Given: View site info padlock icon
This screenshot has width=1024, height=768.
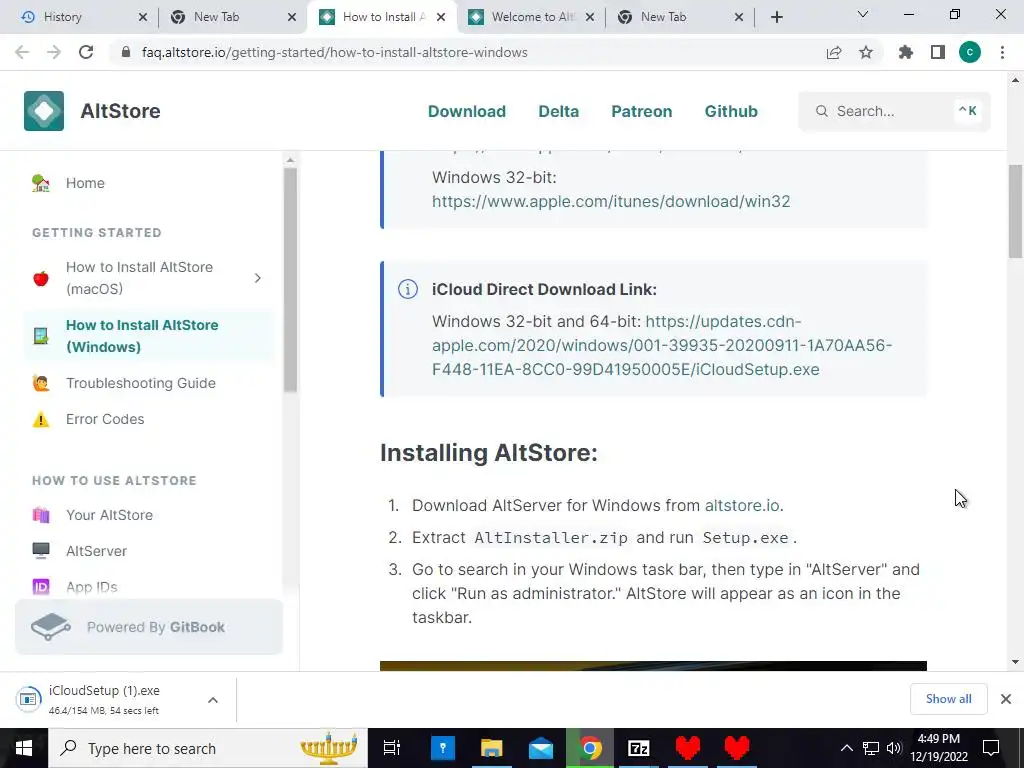Looking at the screenshot, I should tap(127, 52).
